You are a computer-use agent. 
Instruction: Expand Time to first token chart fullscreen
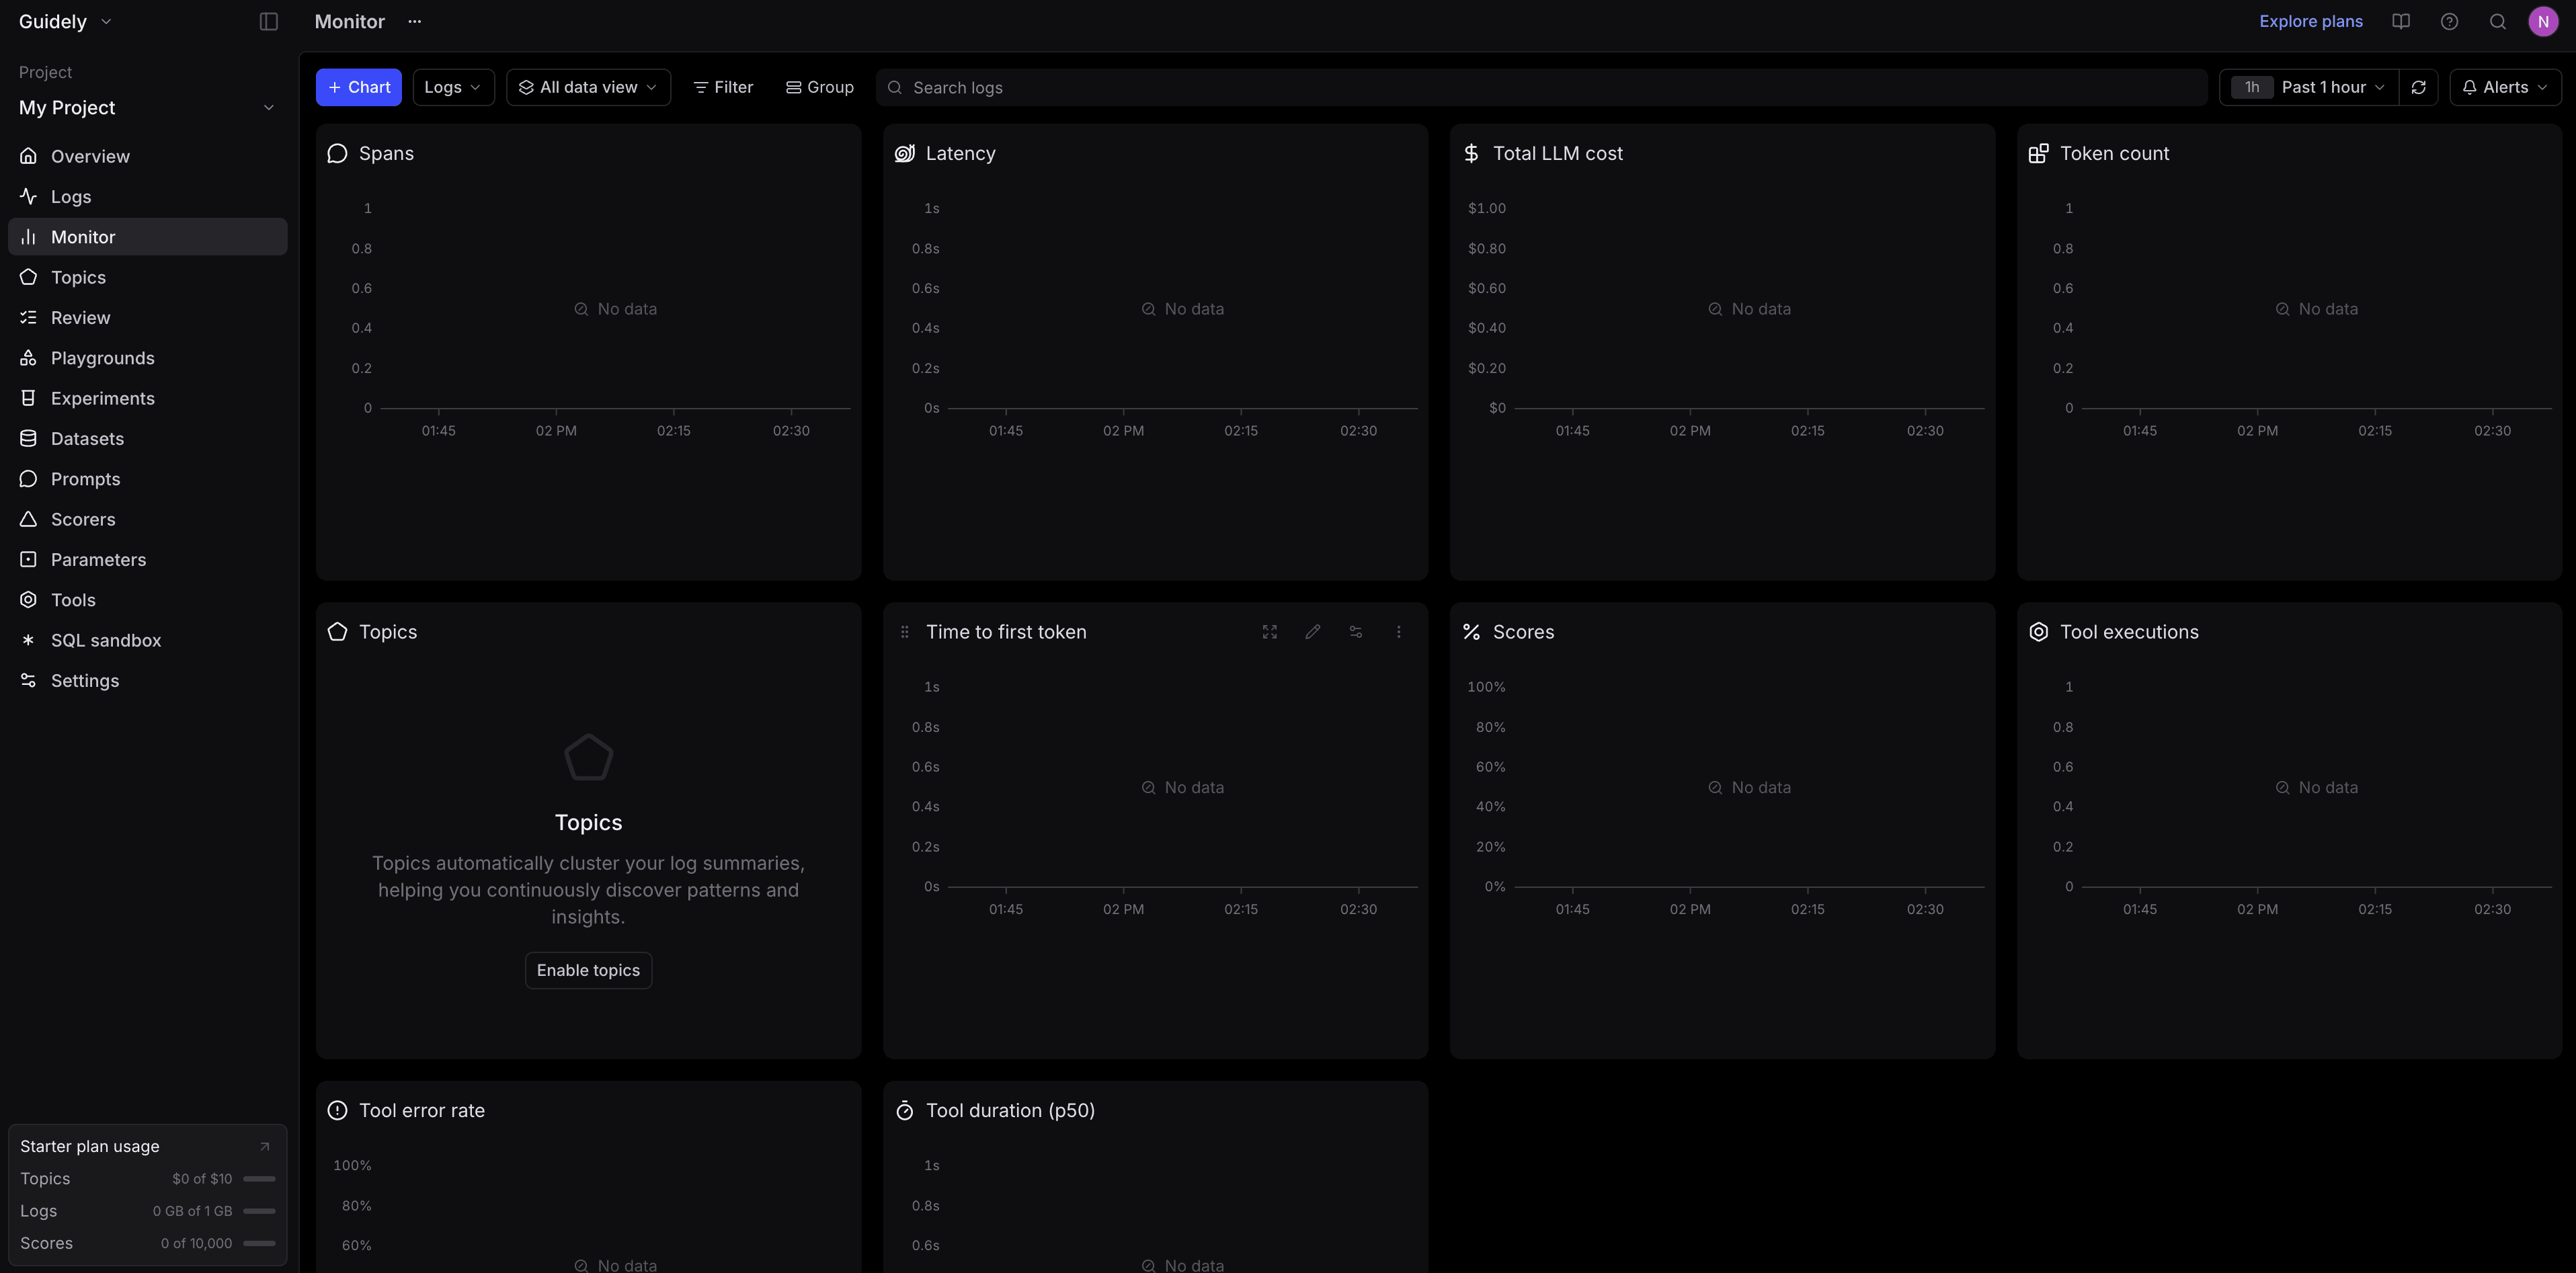click(x=1269, y=632)
